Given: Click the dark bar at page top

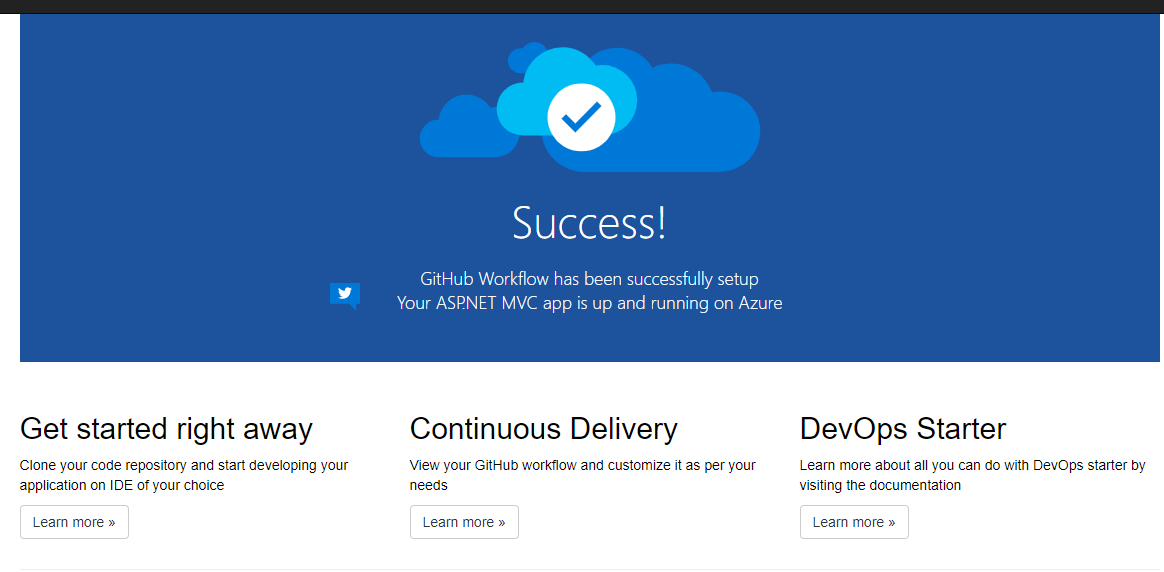Looking at the screenshot, I should (x=582, y=6).
